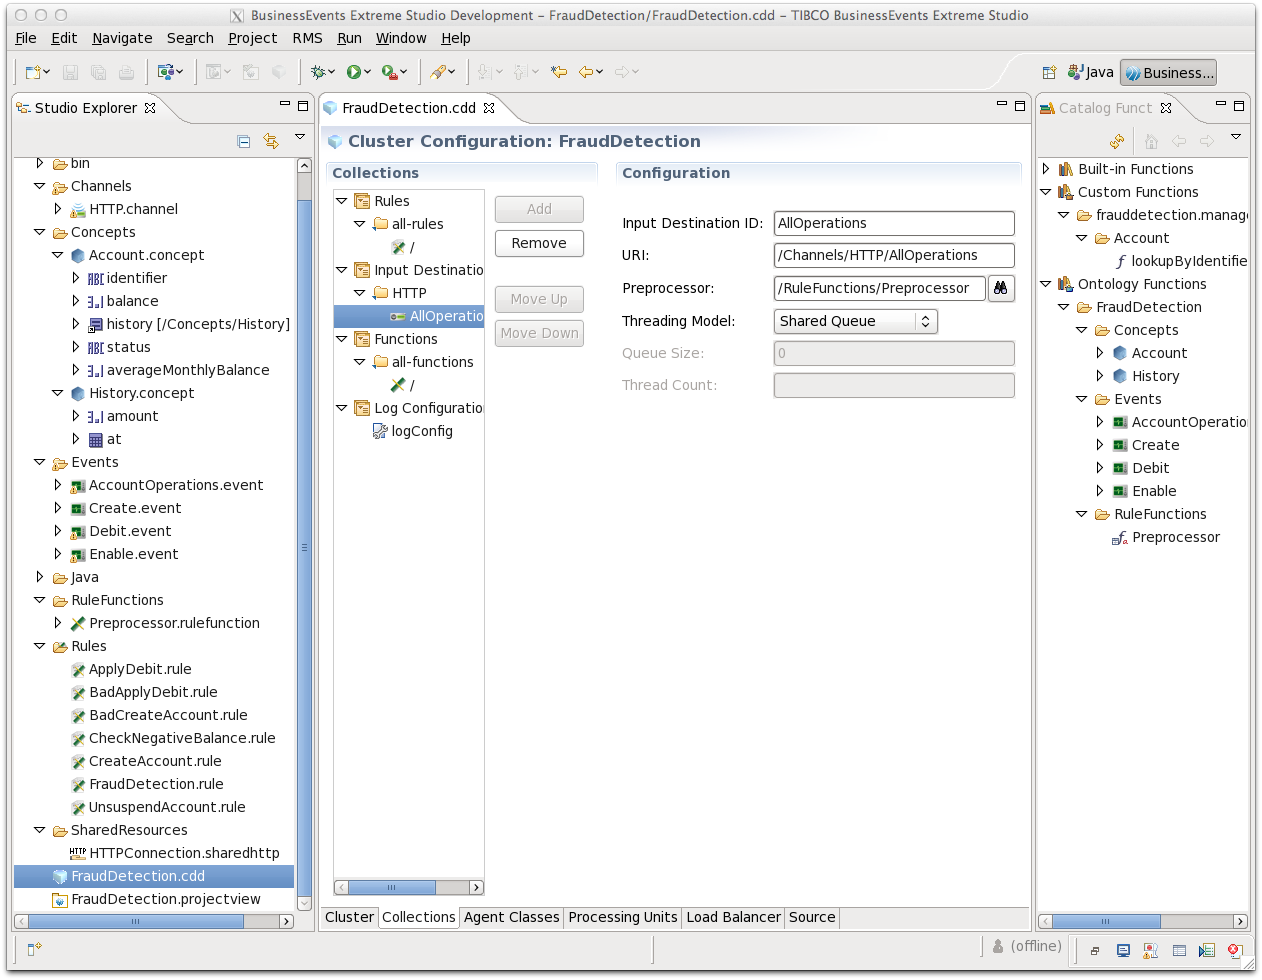This screenshot has height=980, width=1262.
Task: Collapse the Custom Functions node
Action: tap(1046, 192)
